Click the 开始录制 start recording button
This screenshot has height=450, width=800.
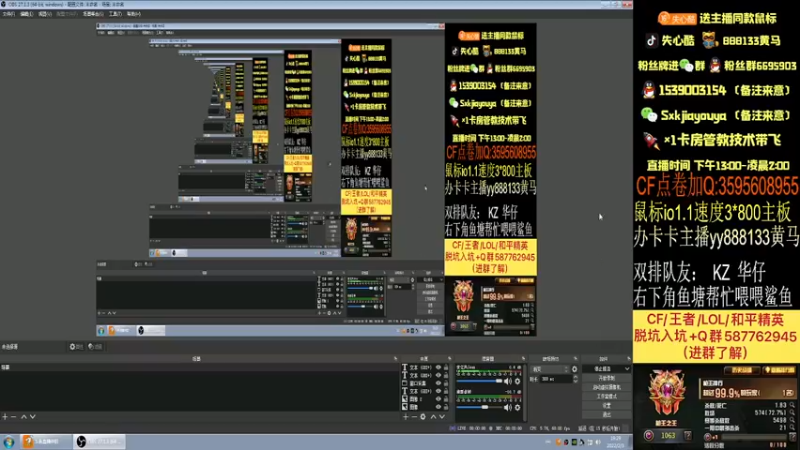tap(607, 378)
